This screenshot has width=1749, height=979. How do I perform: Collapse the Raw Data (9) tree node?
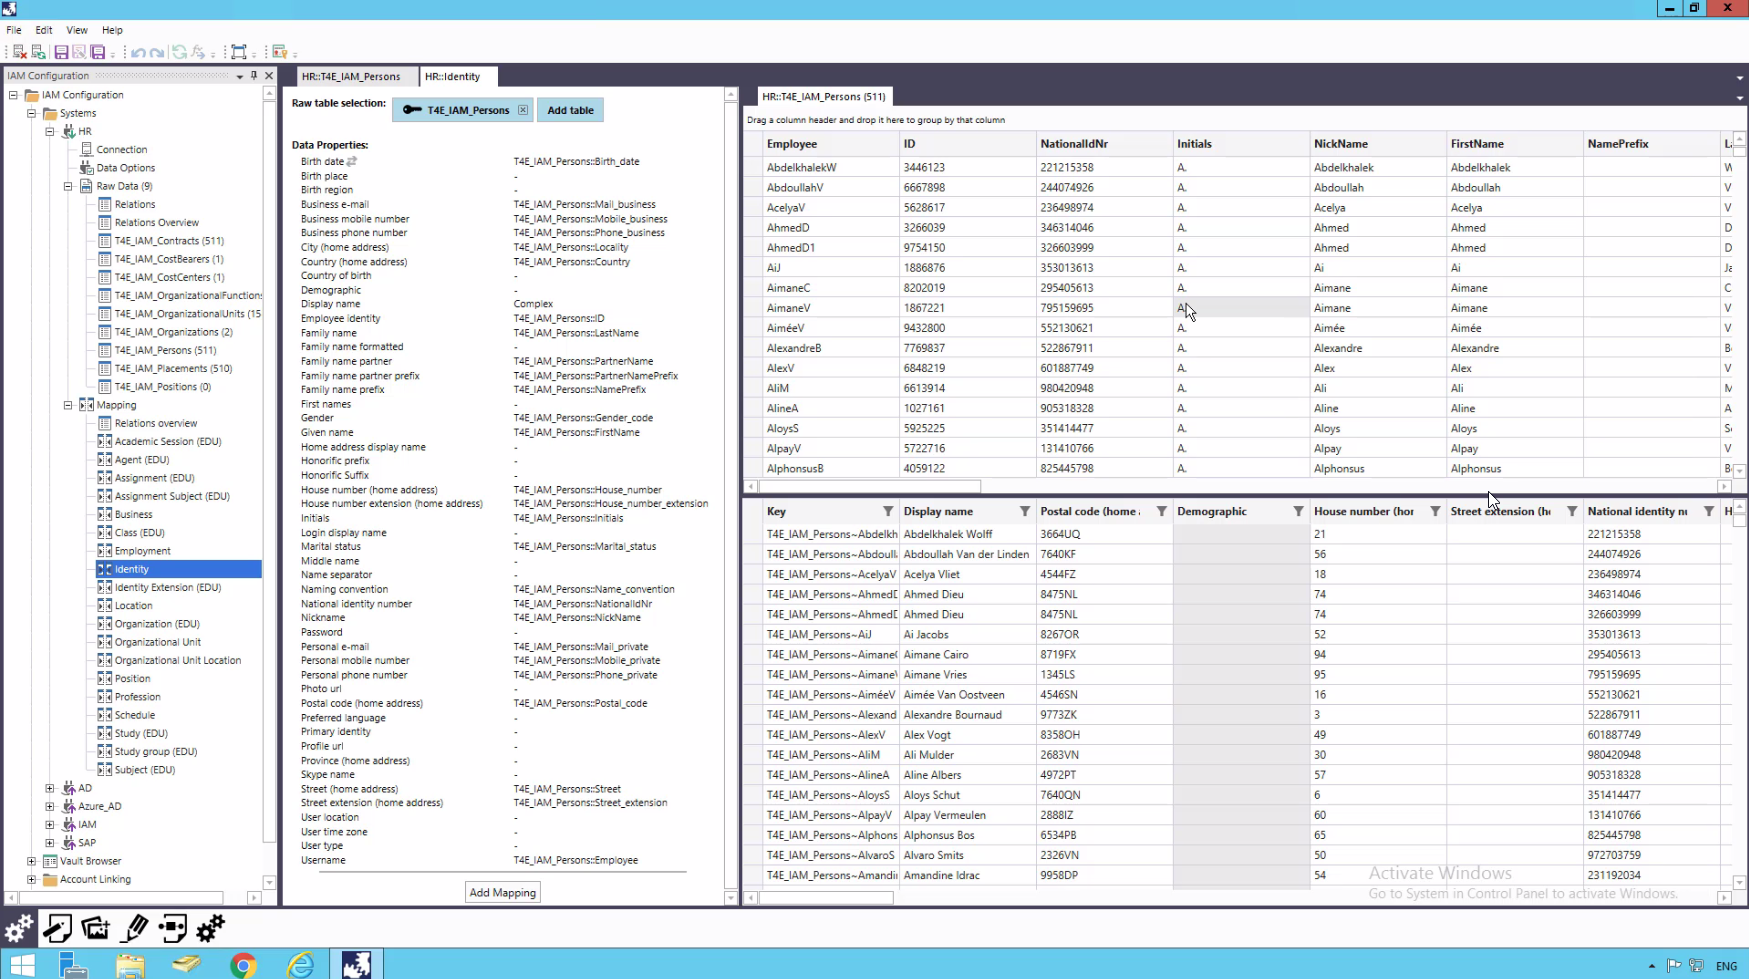pyautogui.click(x=68, y=186)
